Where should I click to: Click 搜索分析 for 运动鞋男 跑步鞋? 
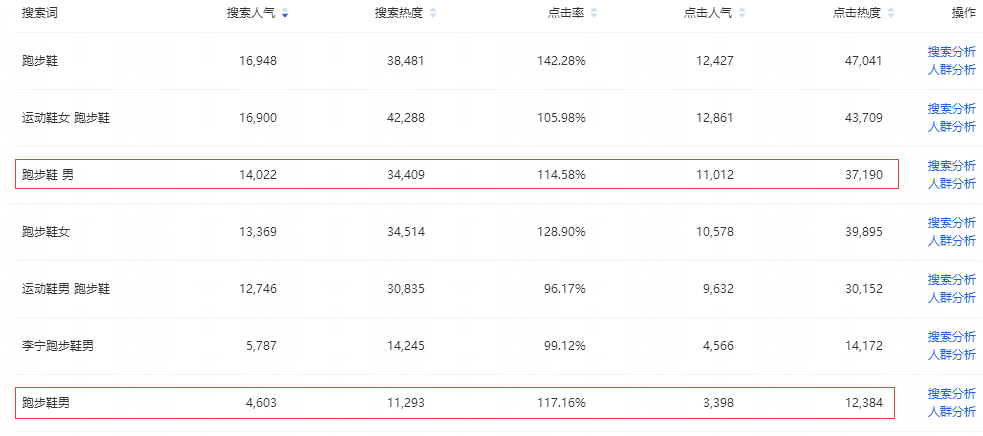951,280
